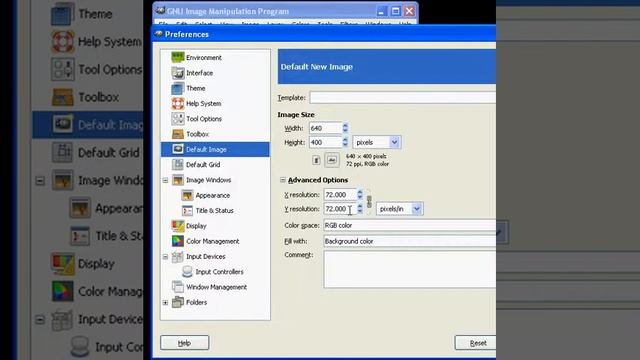Screen dimensions: 640x360
Task: Decrease the Height value with down arrow
Action: (345, 145)
